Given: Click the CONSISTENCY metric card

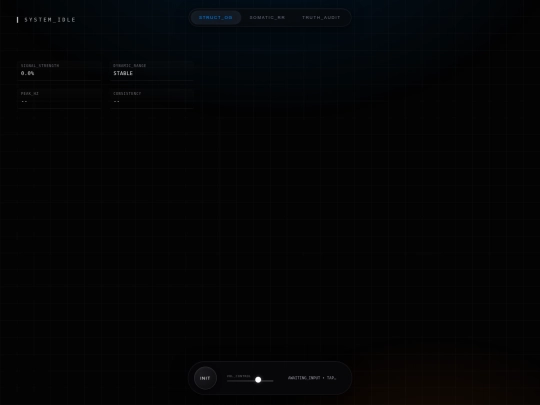Looking at the screenshot, I should 152,99.
